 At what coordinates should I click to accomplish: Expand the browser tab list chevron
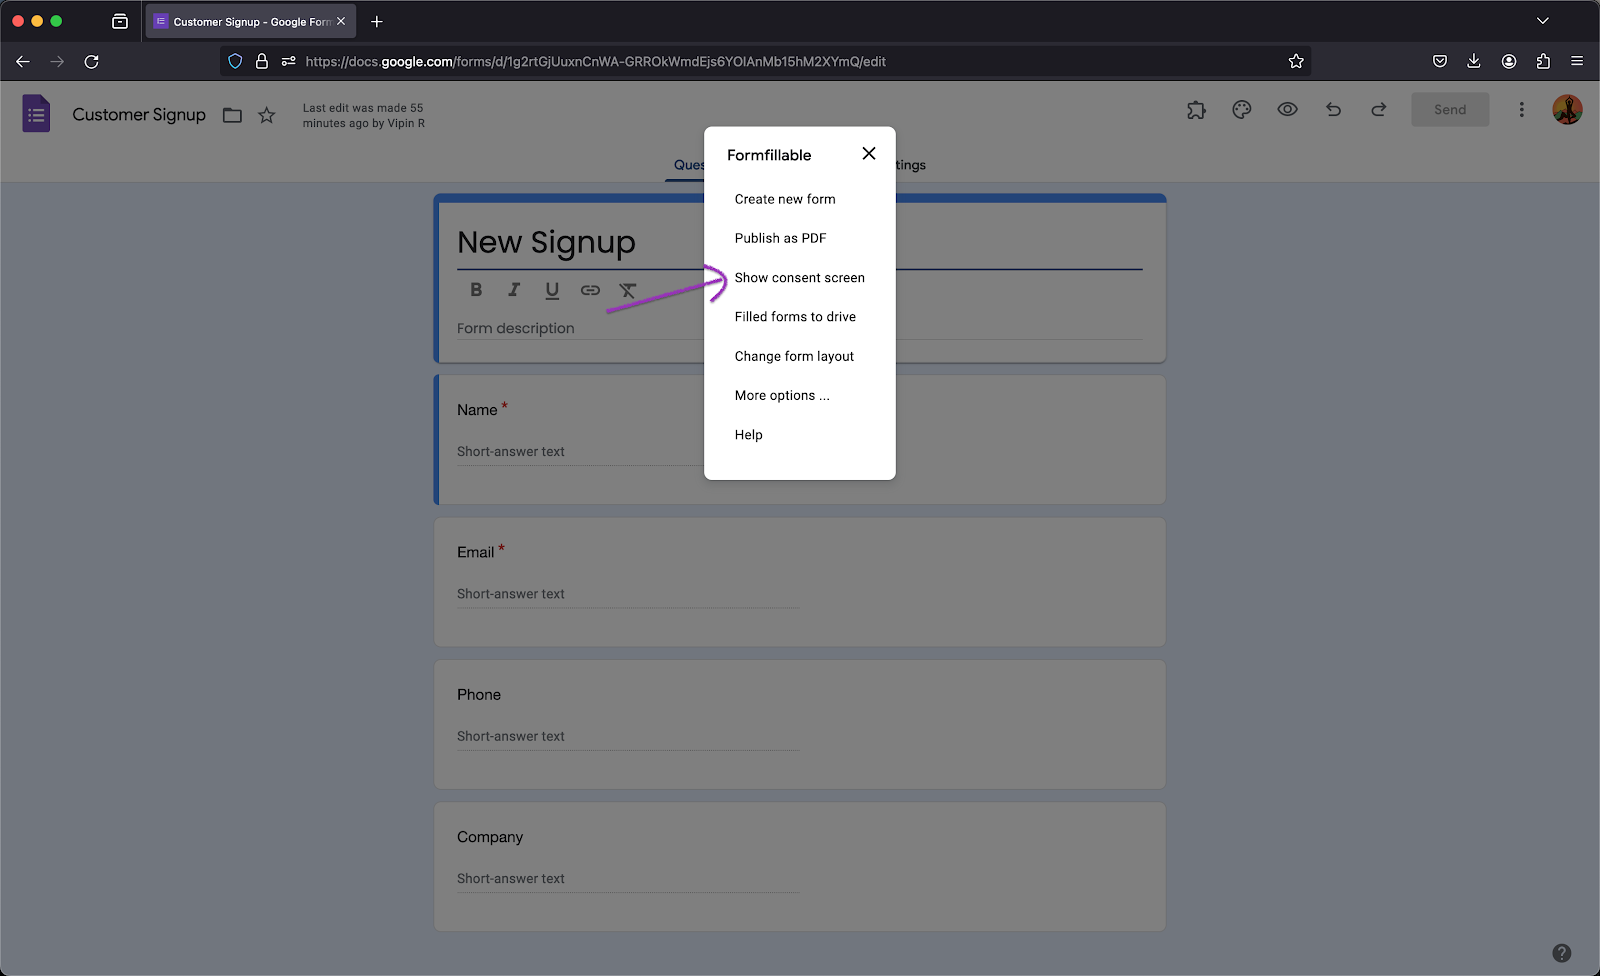tap(1542, 21)
